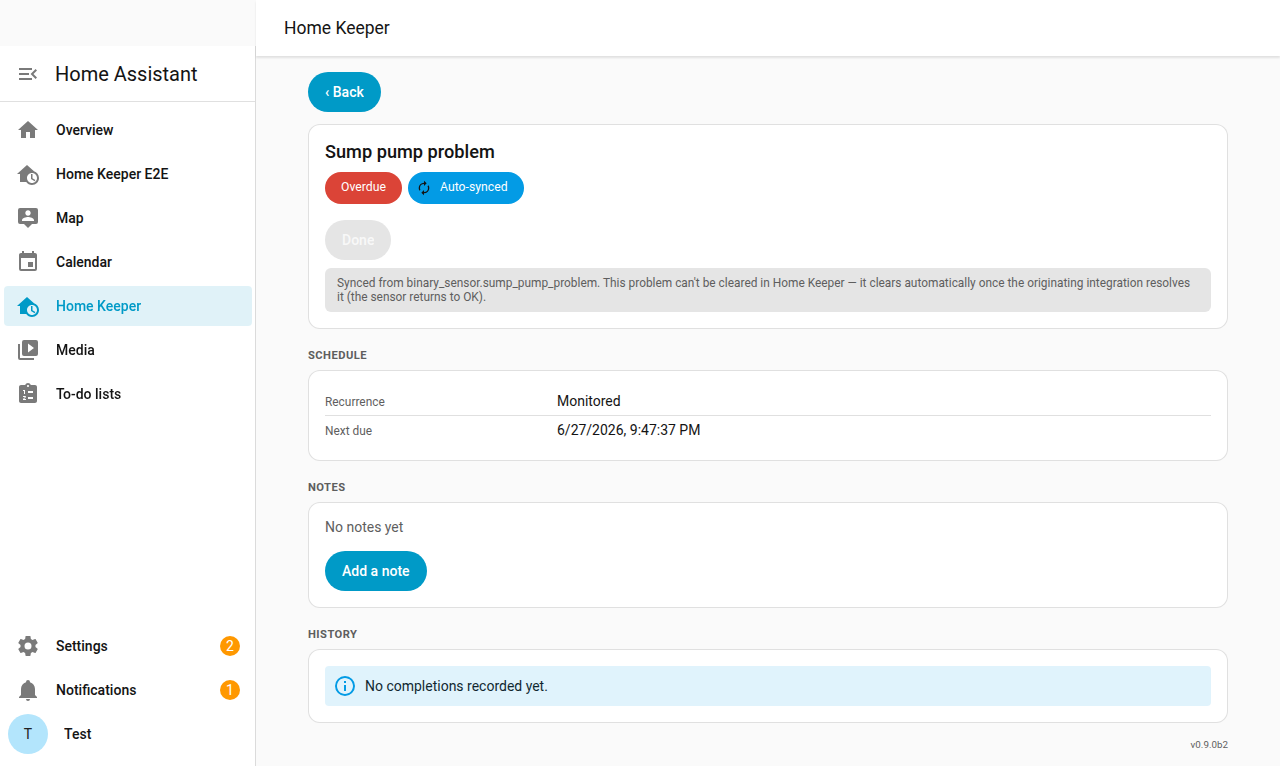Click the info icon in History alert
The height and width of the screenshot is (766, 1280).
345,686
